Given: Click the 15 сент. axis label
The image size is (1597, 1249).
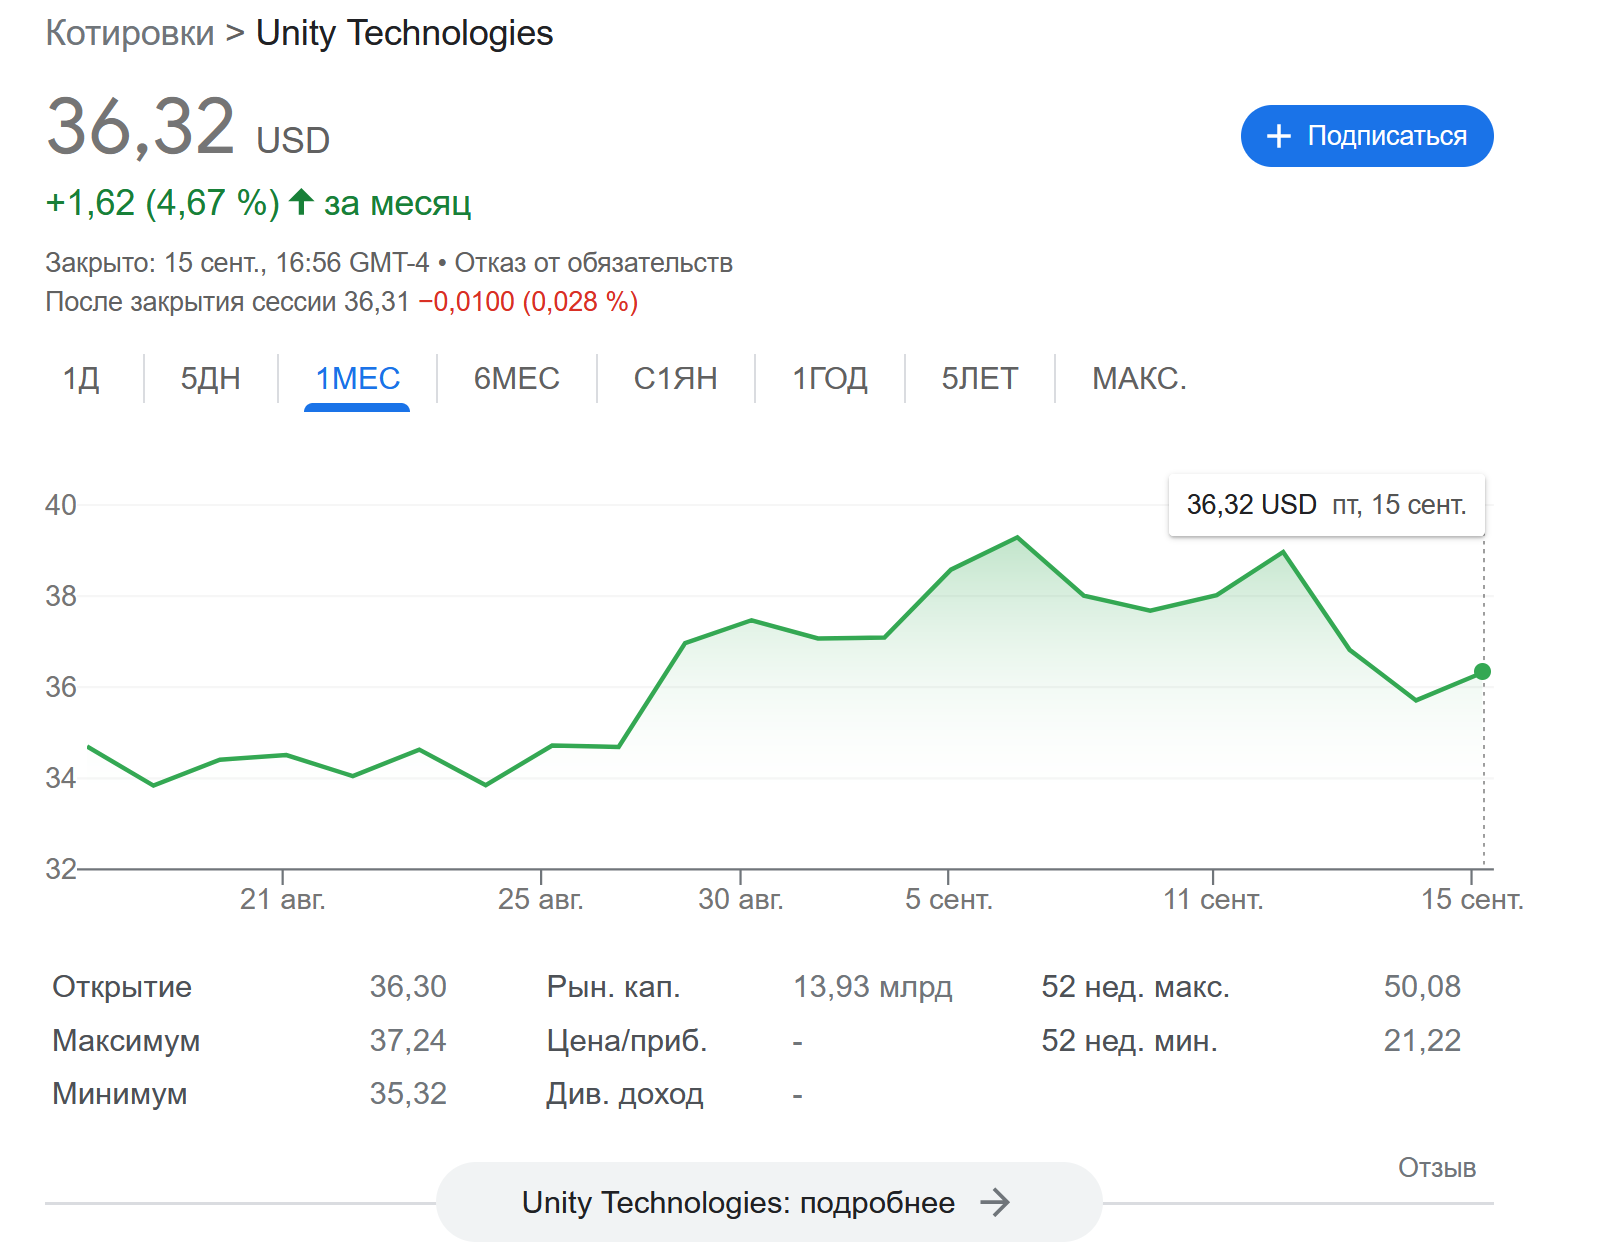Looking at the screenshot, I should click(1473, 899).
